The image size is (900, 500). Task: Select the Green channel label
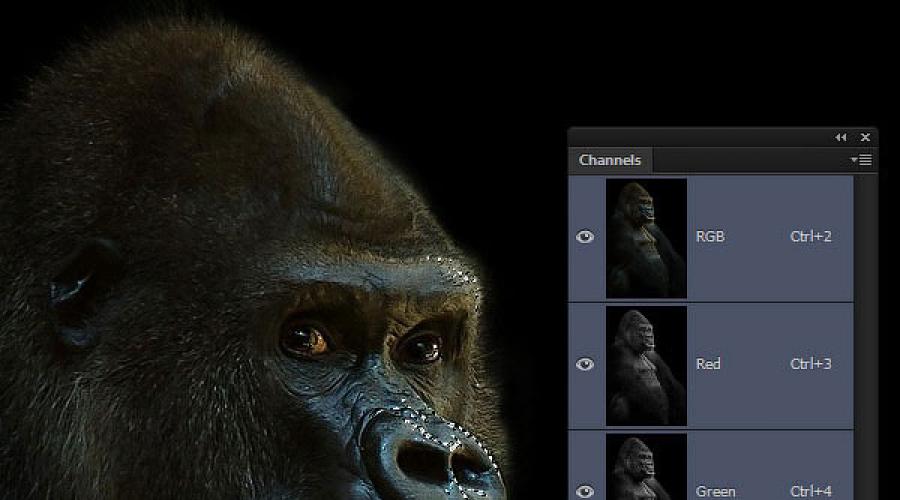715,491
